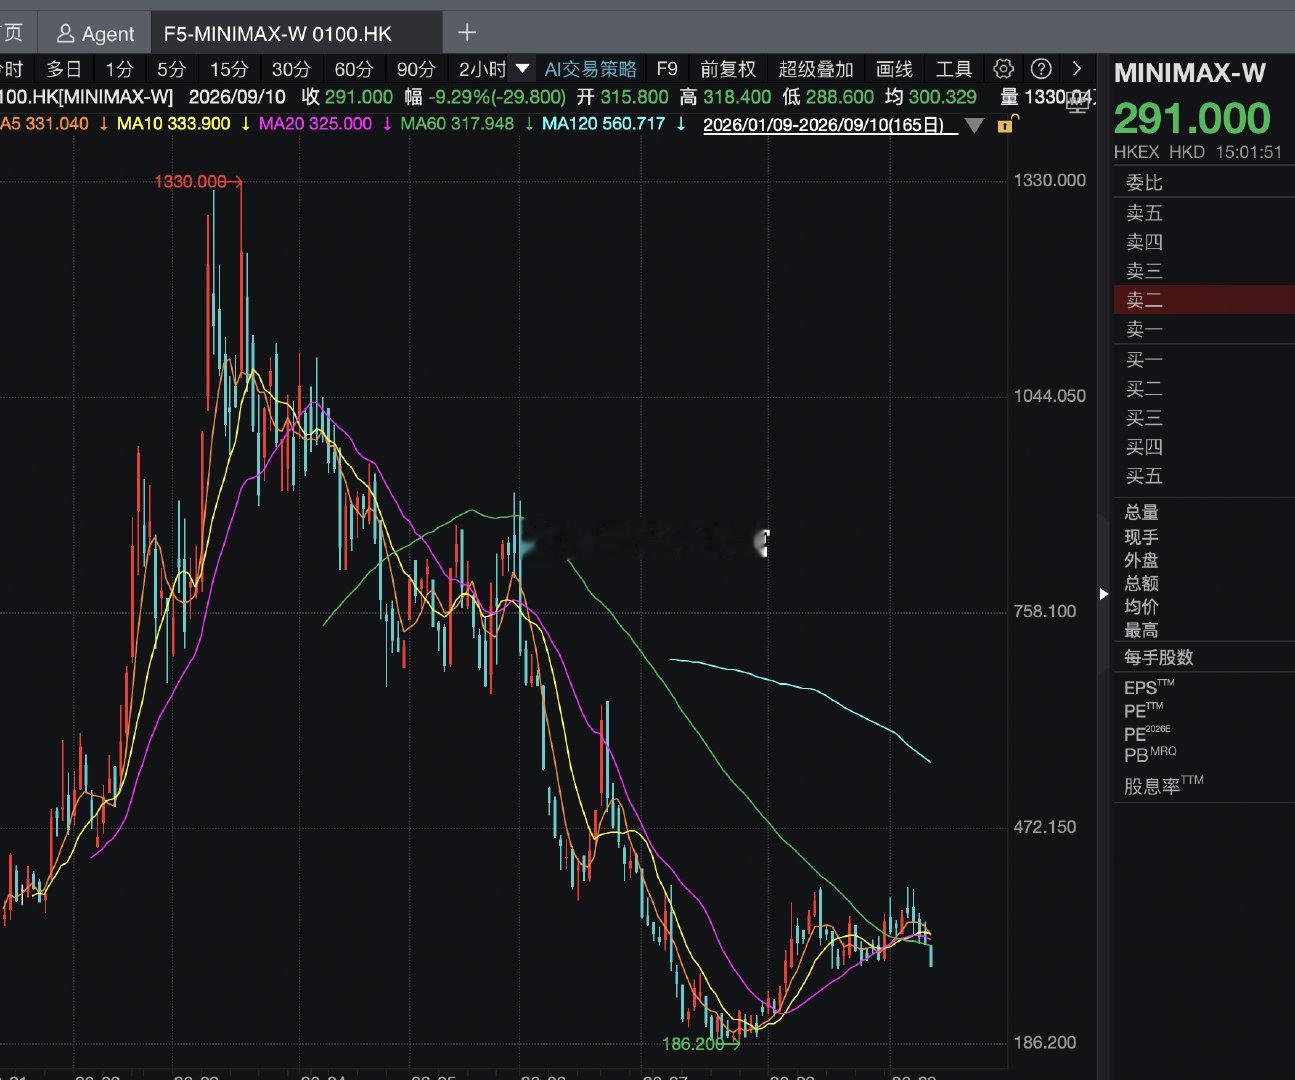The image size is (1295, 1080).
Task: Select the 卖一 ask level row
Action: point(1203,329)
